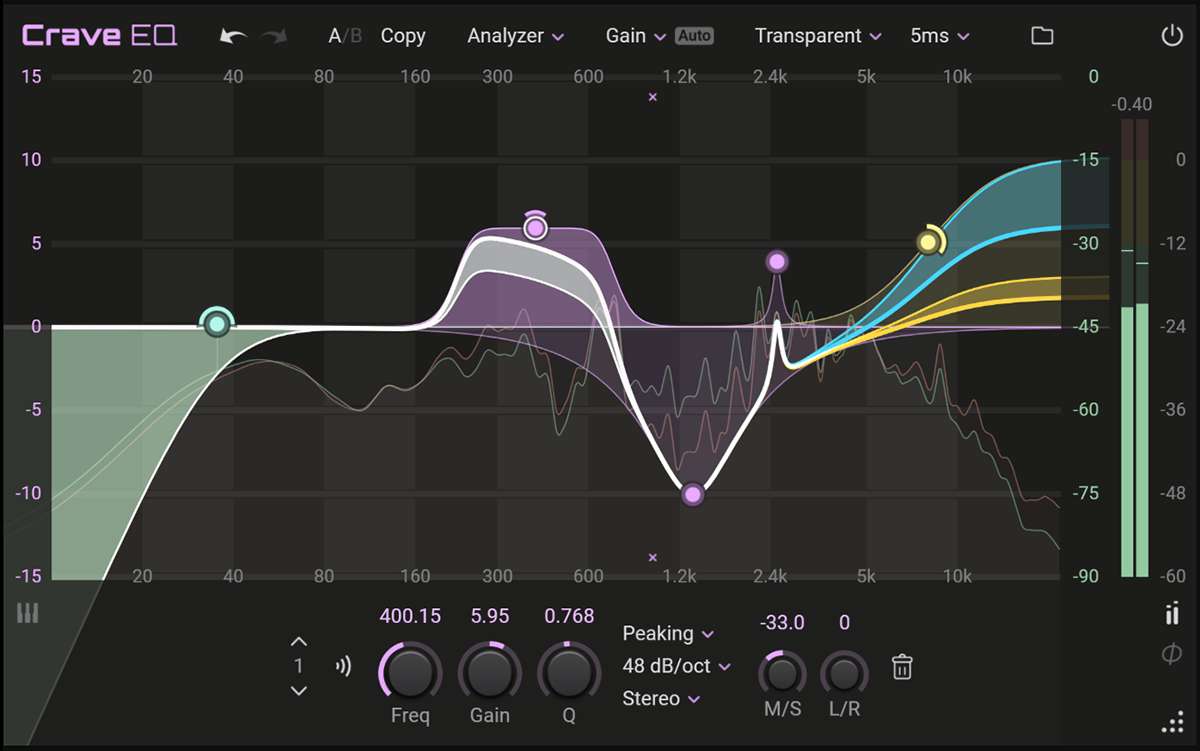Open the preset folder icon
The height and width of the screenshot is (751, 1200).
[1042, 36]
